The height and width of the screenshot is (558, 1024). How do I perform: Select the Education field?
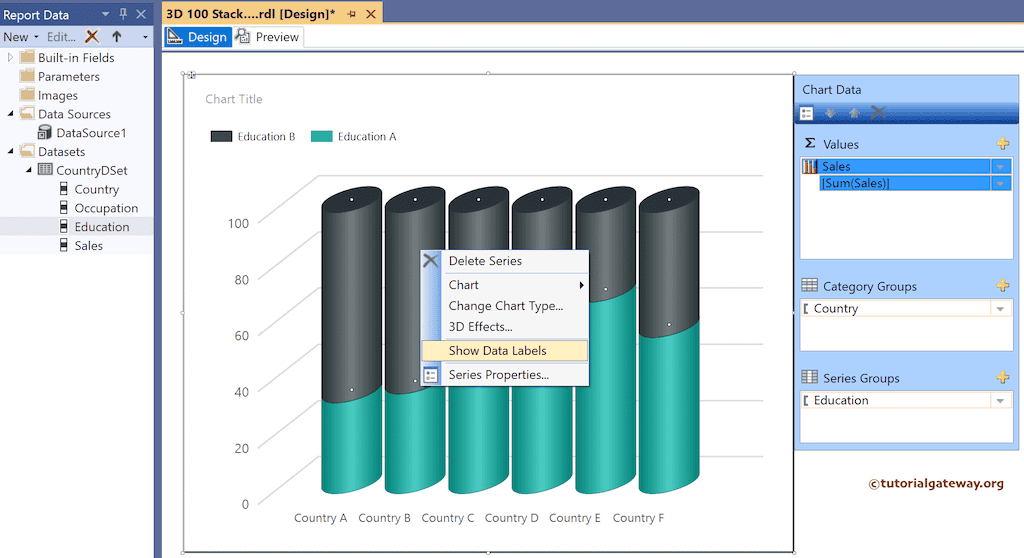102,227
